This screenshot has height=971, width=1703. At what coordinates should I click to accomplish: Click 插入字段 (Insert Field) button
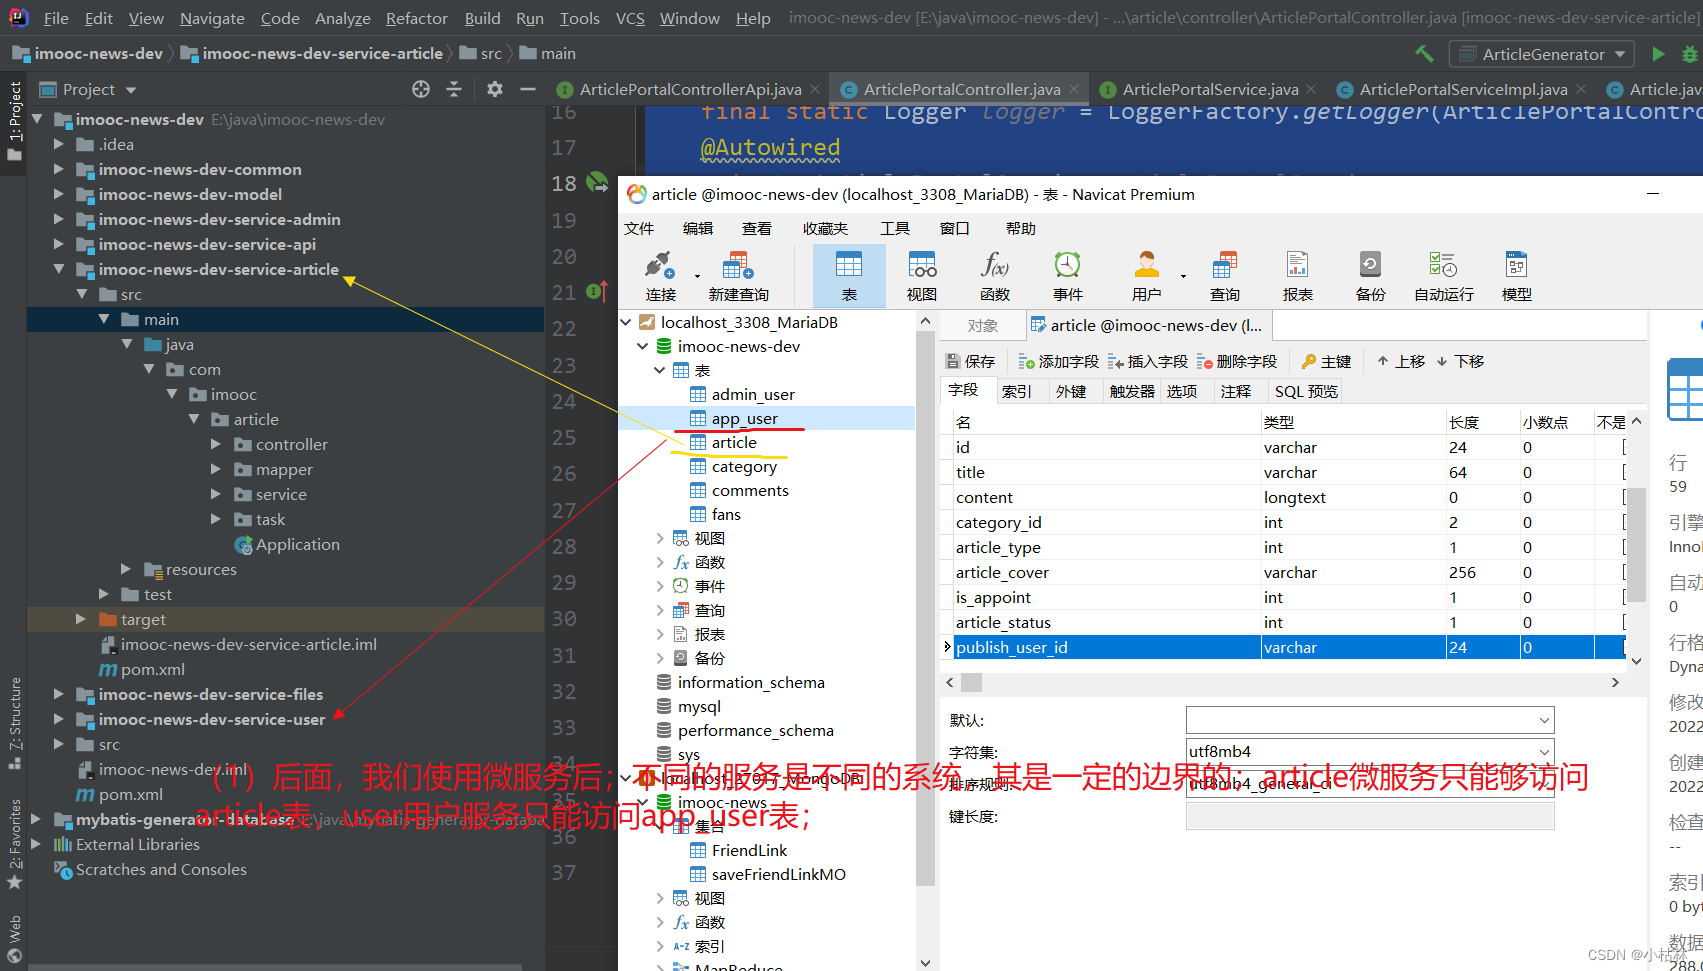pos(1147,361)
